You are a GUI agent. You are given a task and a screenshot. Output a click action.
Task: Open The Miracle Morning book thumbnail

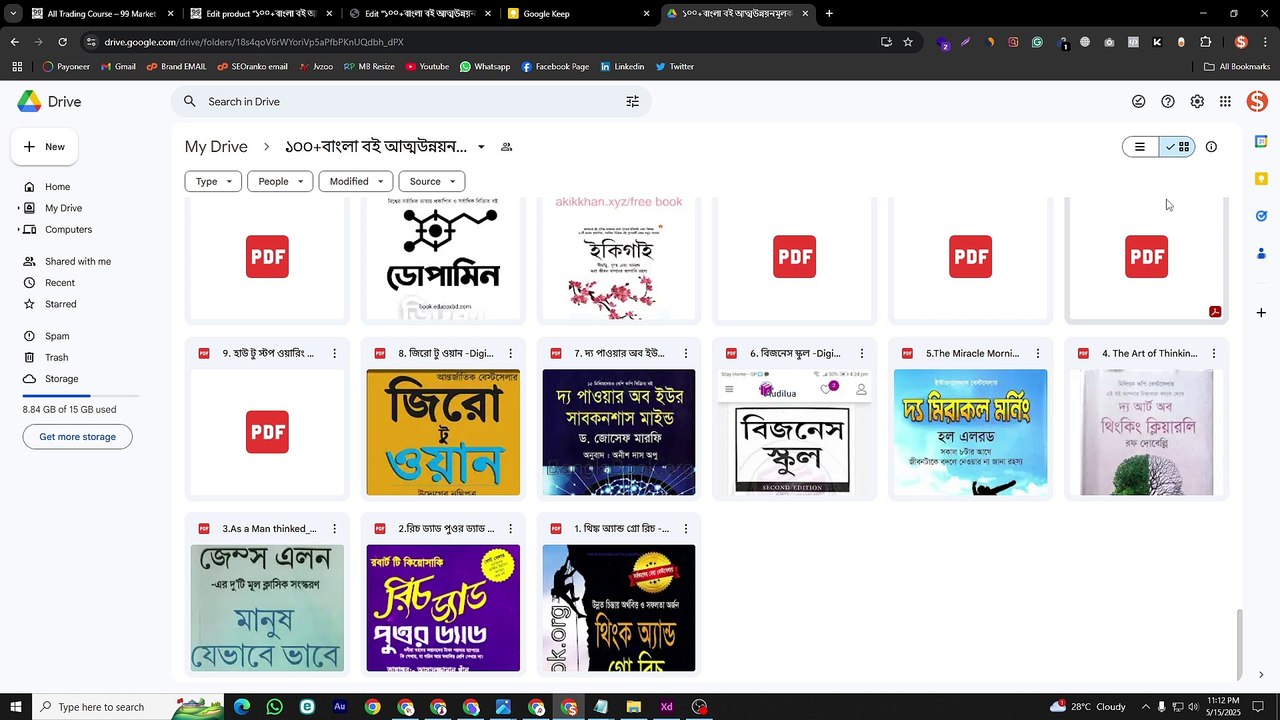[x=971, y=432]
